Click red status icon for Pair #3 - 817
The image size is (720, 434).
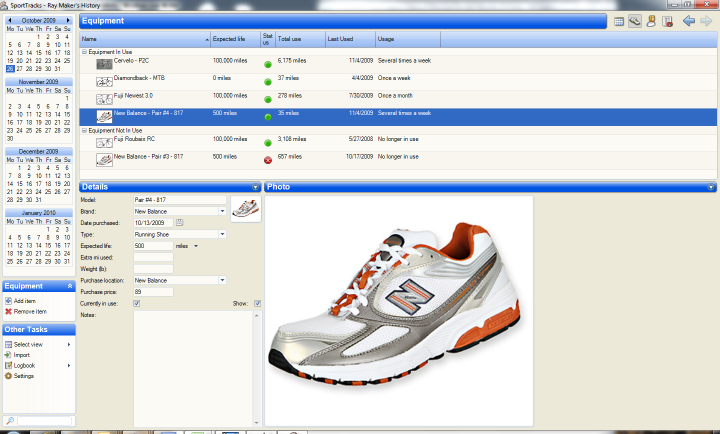pyautogui.click(x=268, y=160)
